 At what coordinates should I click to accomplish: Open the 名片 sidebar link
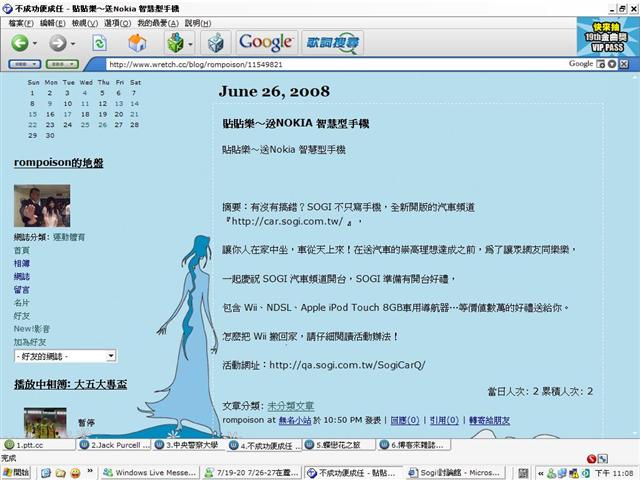click(22, 303)
